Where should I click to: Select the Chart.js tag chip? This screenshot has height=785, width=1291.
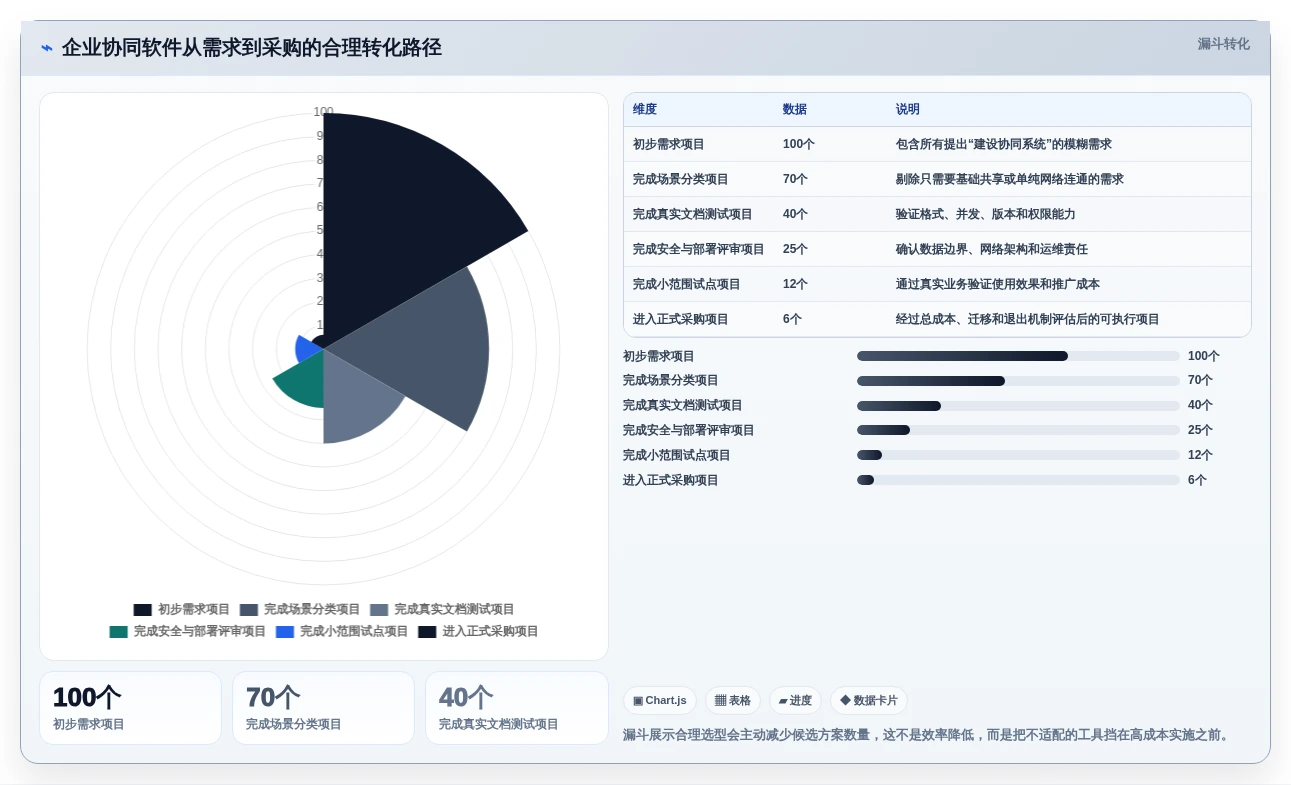click(x=660, y=701)
